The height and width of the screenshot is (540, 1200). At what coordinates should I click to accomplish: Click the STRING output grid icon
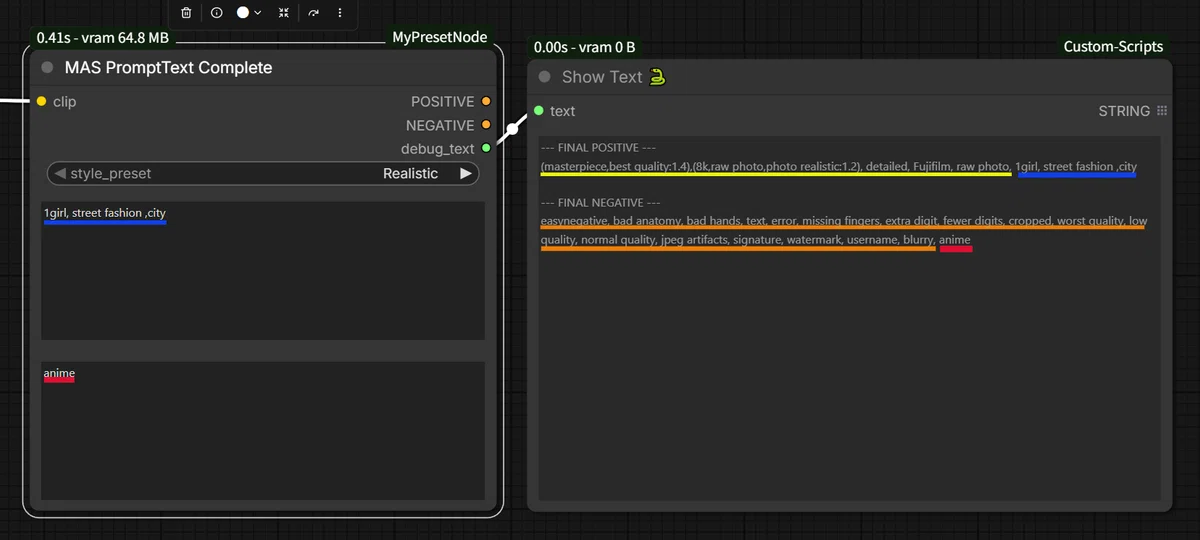pyautogui.click(x=1162, y=111)
